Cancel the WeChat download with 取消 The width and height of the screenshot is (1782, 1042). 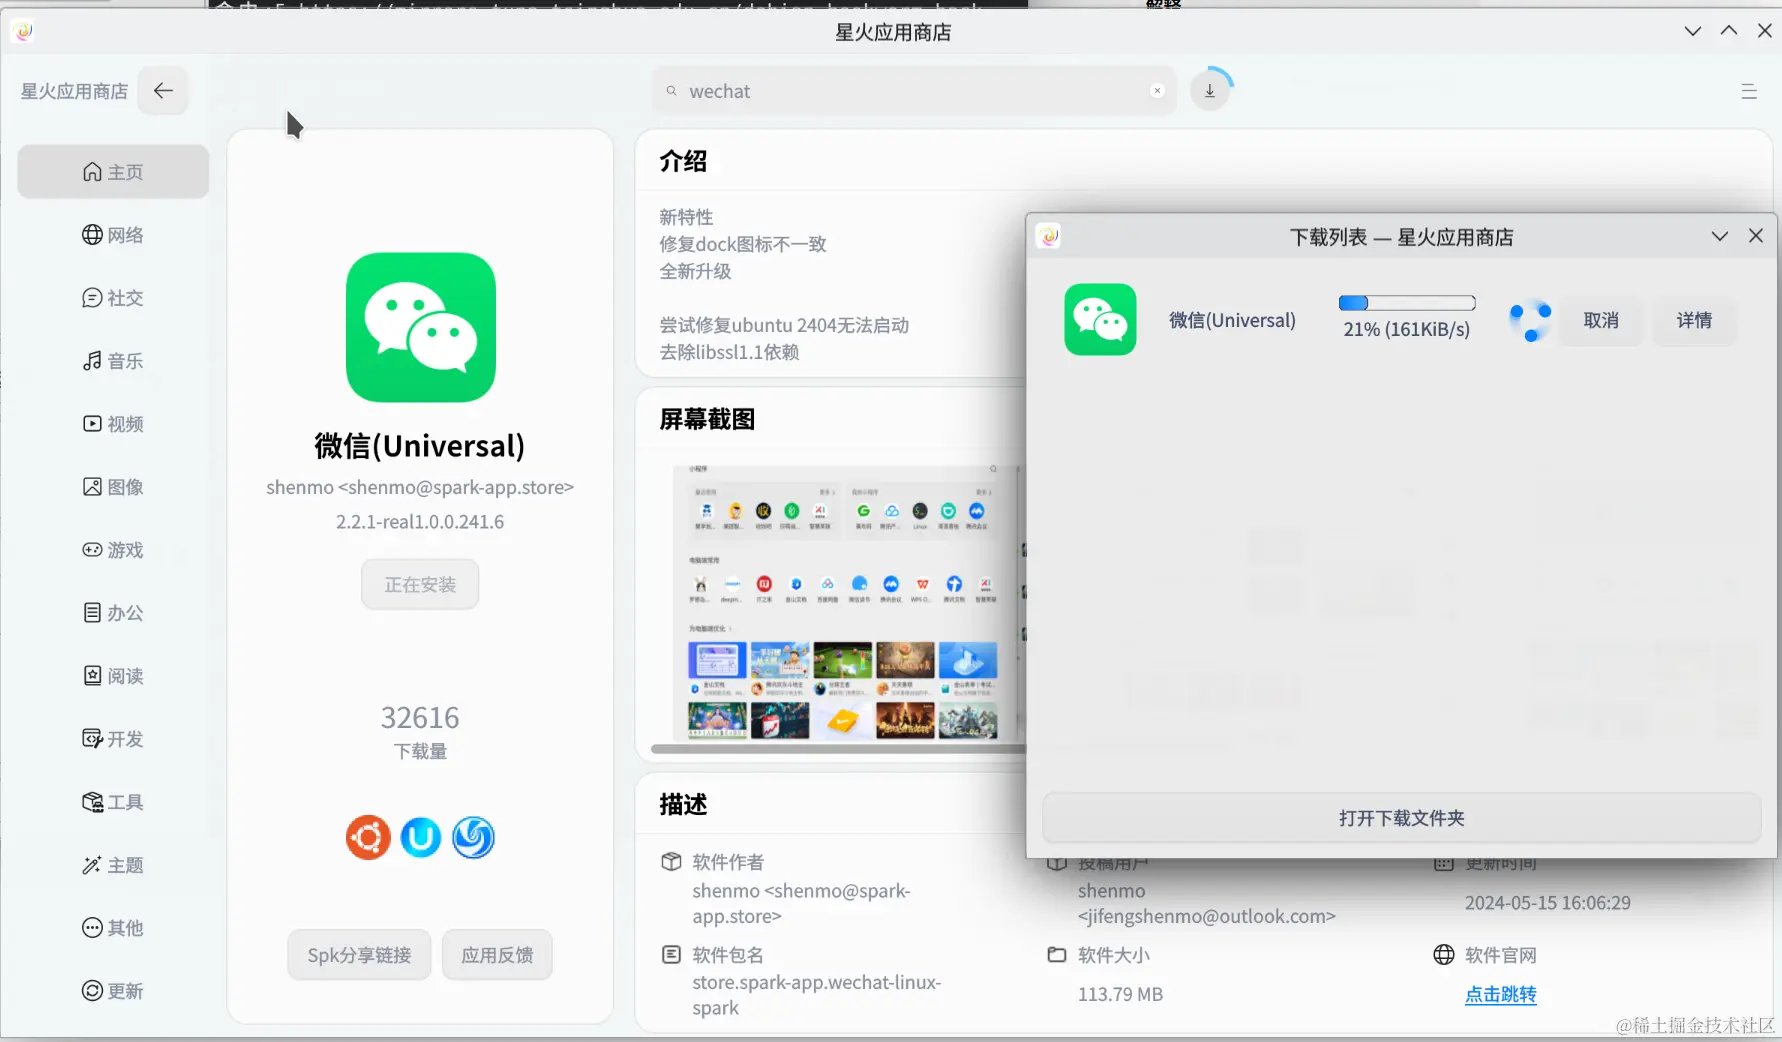tap(1601, 320)
